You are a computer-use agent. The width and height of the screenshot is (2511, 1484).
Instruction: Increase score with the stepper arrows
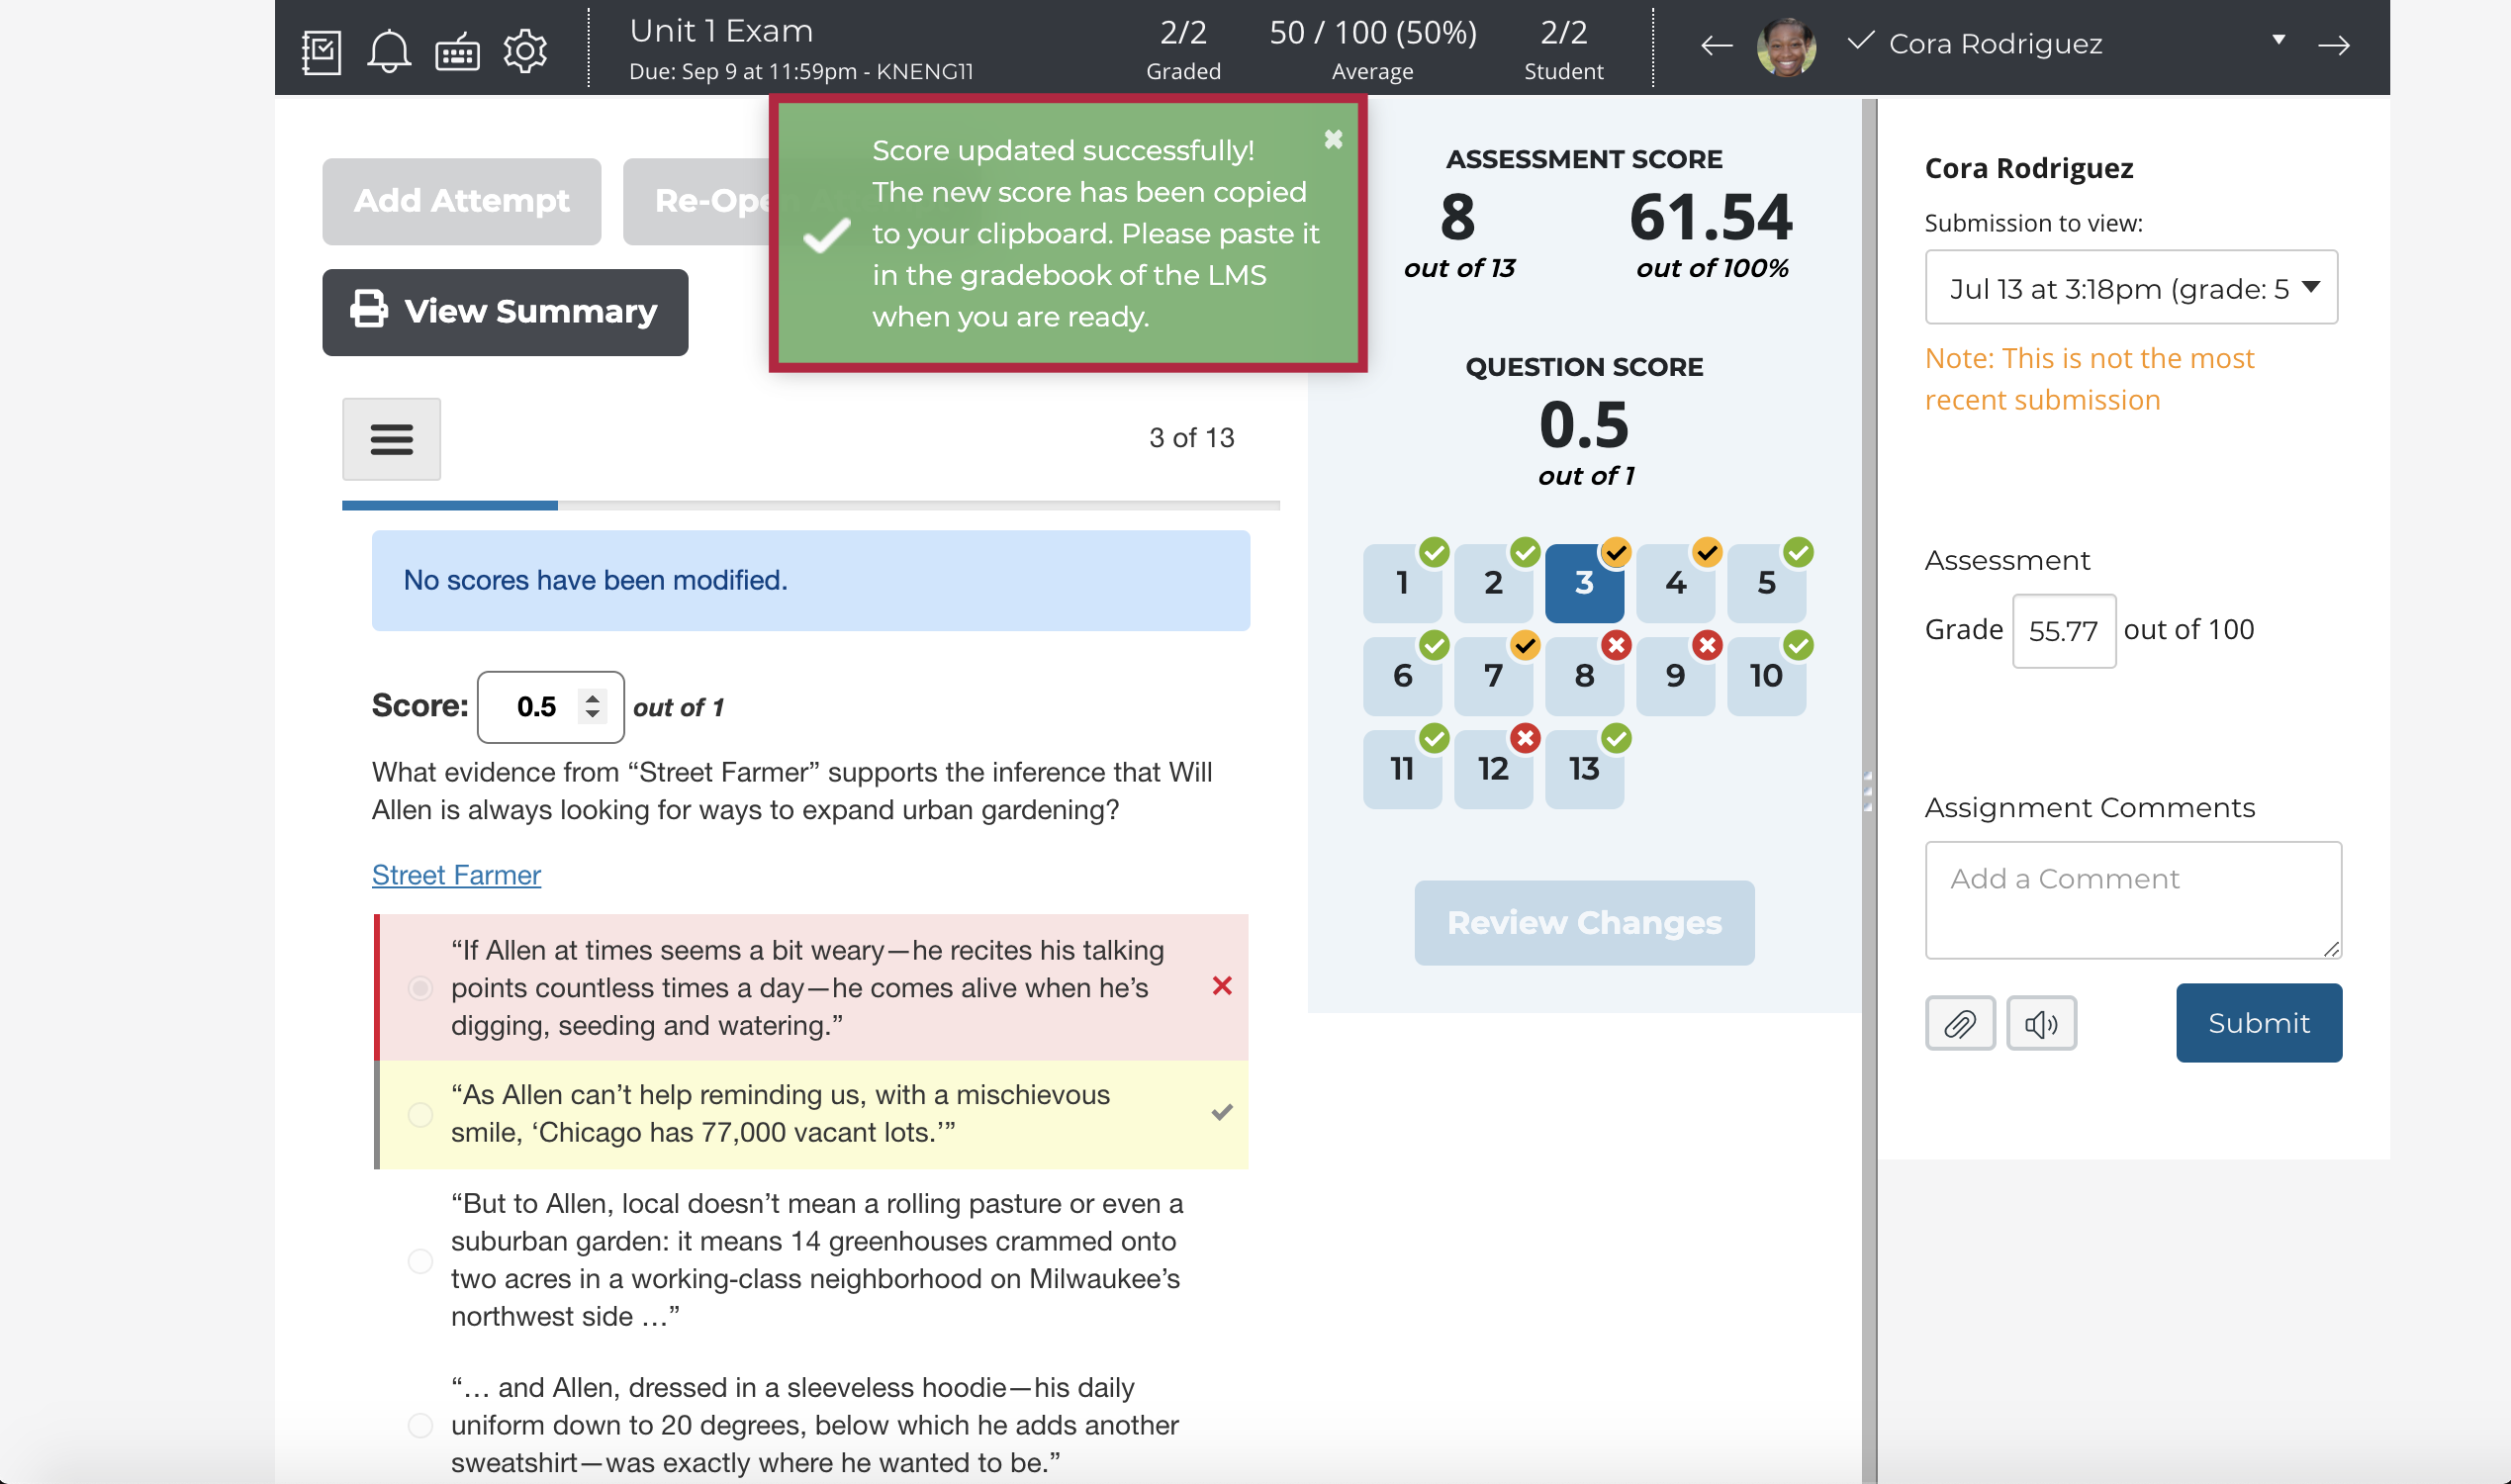593,698
